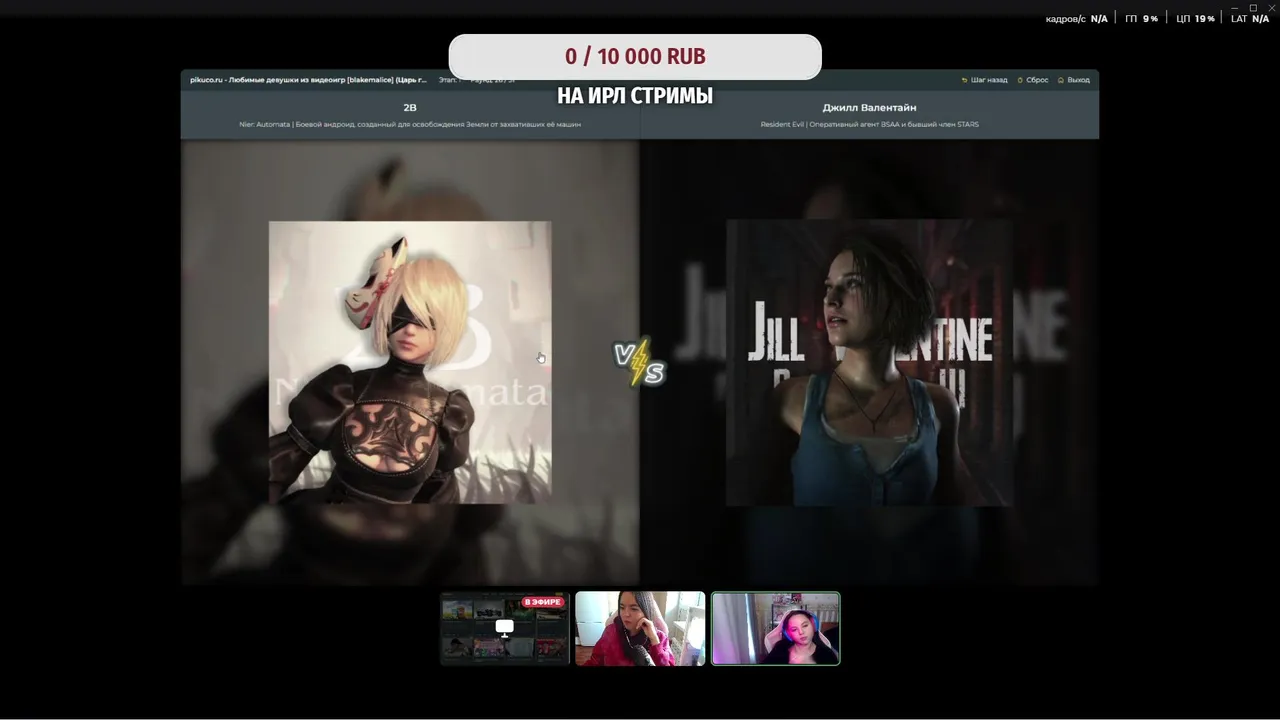Click the 'LAT N/A' latency indicator
This screenshot has width=1280, height=720.
click(x=1250, y=19)
